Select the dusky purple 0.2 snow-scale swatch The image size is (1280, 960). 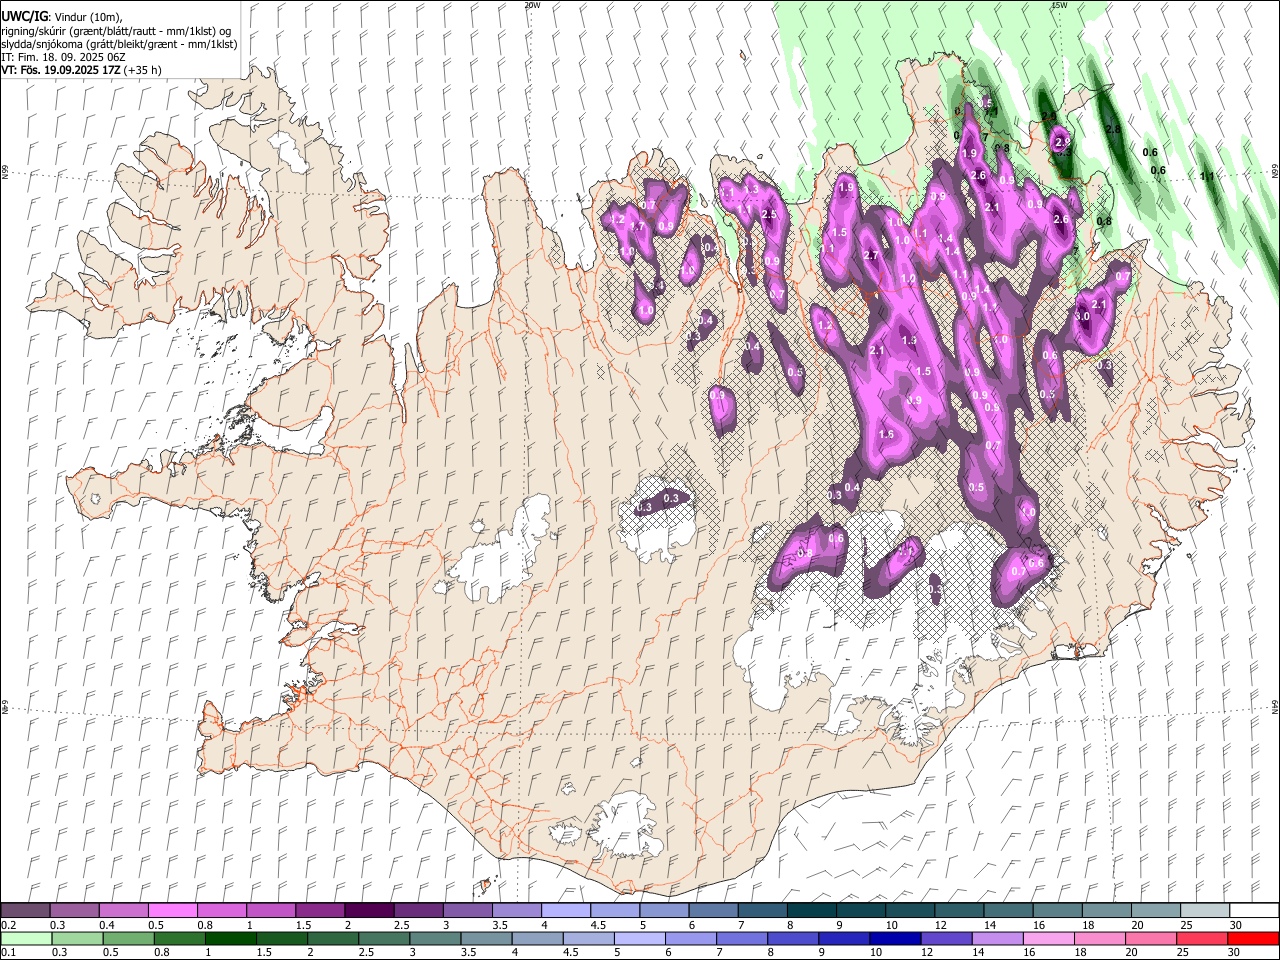(x=26, y=911)
